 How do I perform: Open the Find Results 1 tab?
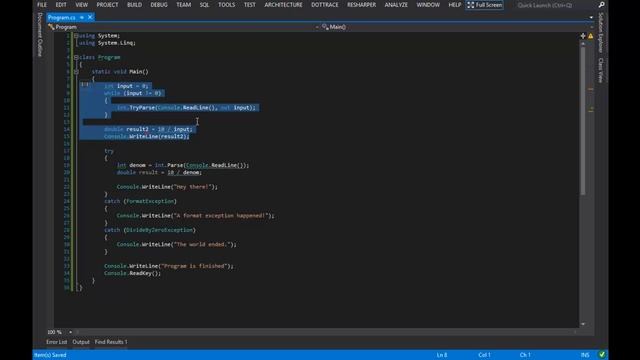click(x=111, y=342)
